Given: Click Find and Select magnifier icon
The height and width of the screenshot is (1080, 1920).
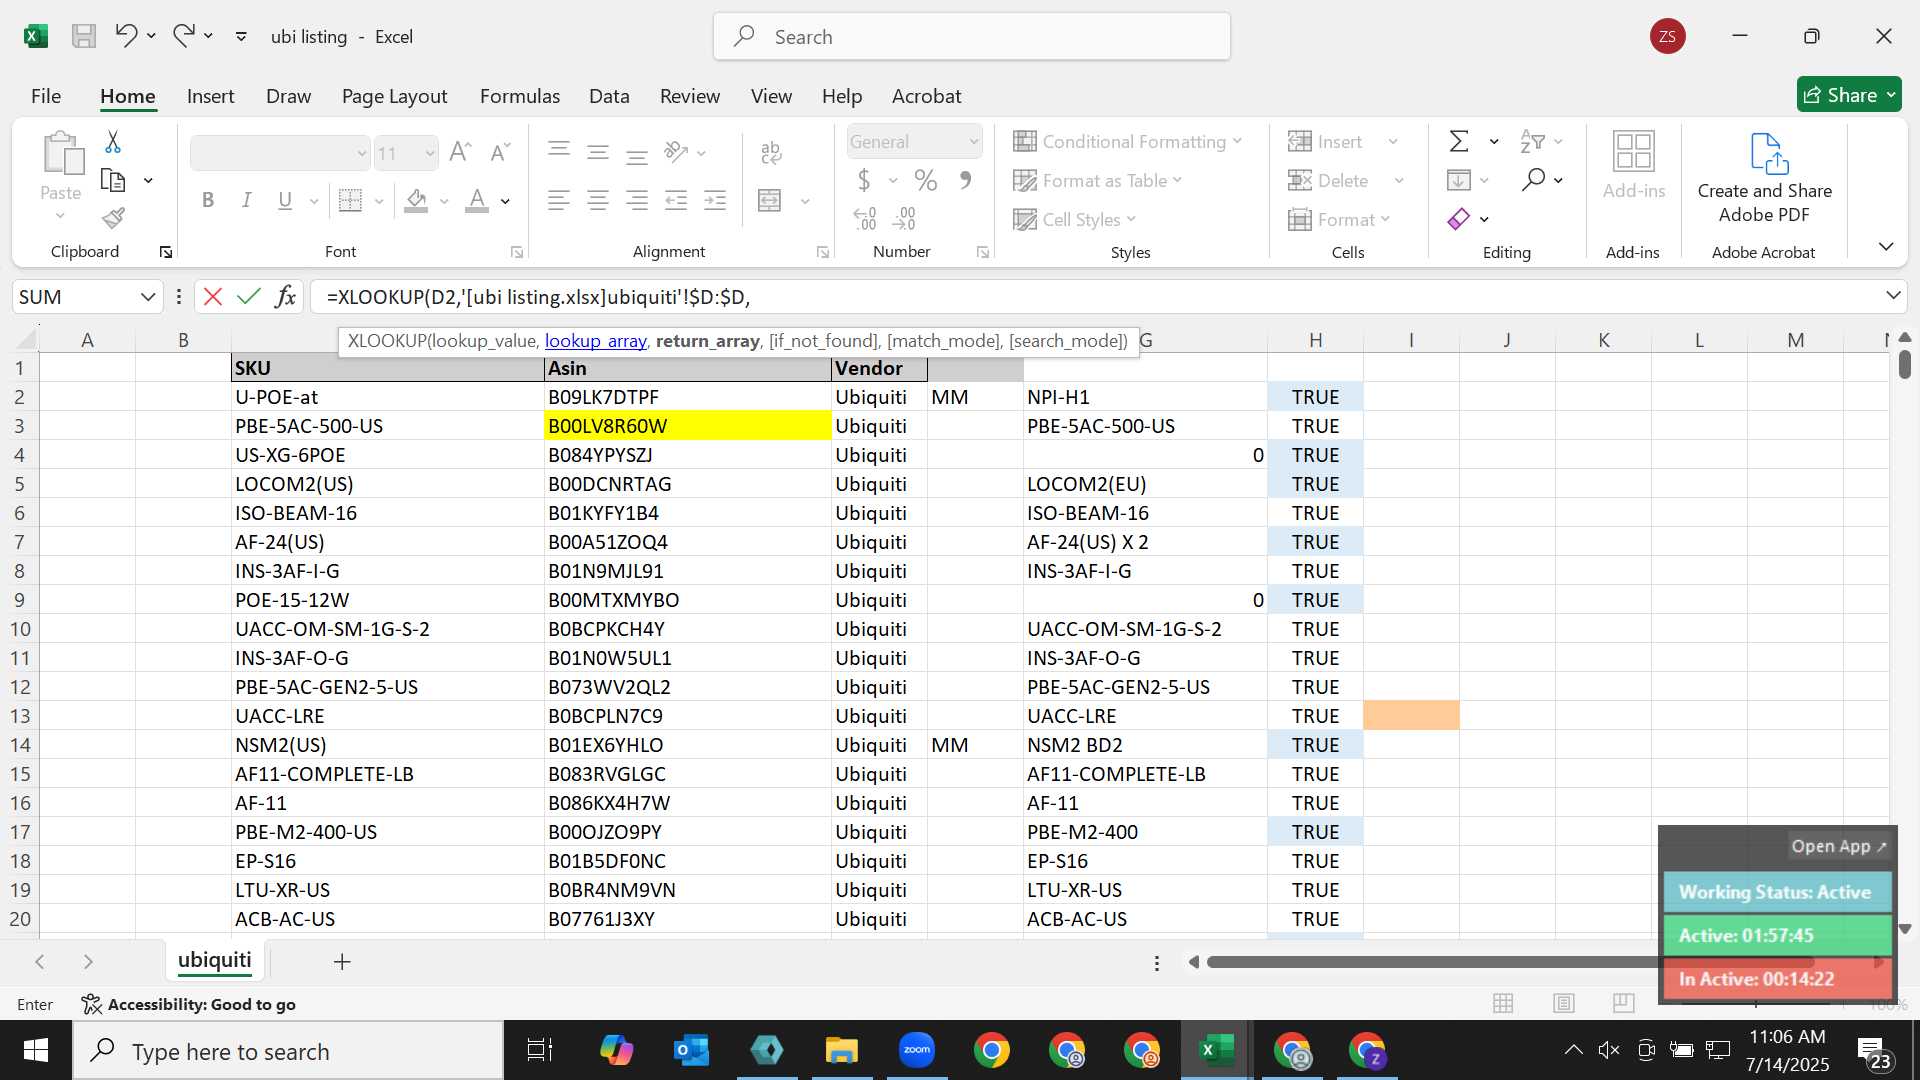Looking at the screenshot, I should click(x=1533, y=181).
